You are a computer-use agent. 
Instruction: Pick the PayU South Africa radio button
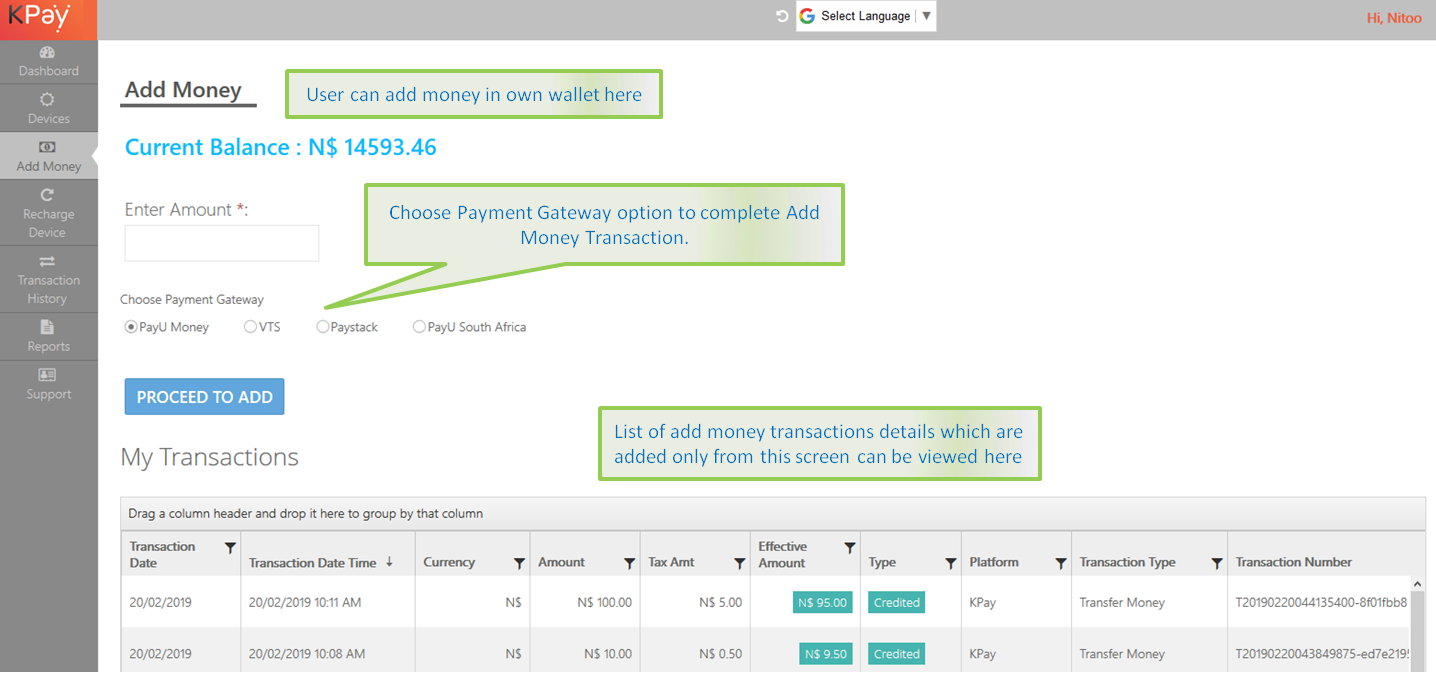coord(419,327)
